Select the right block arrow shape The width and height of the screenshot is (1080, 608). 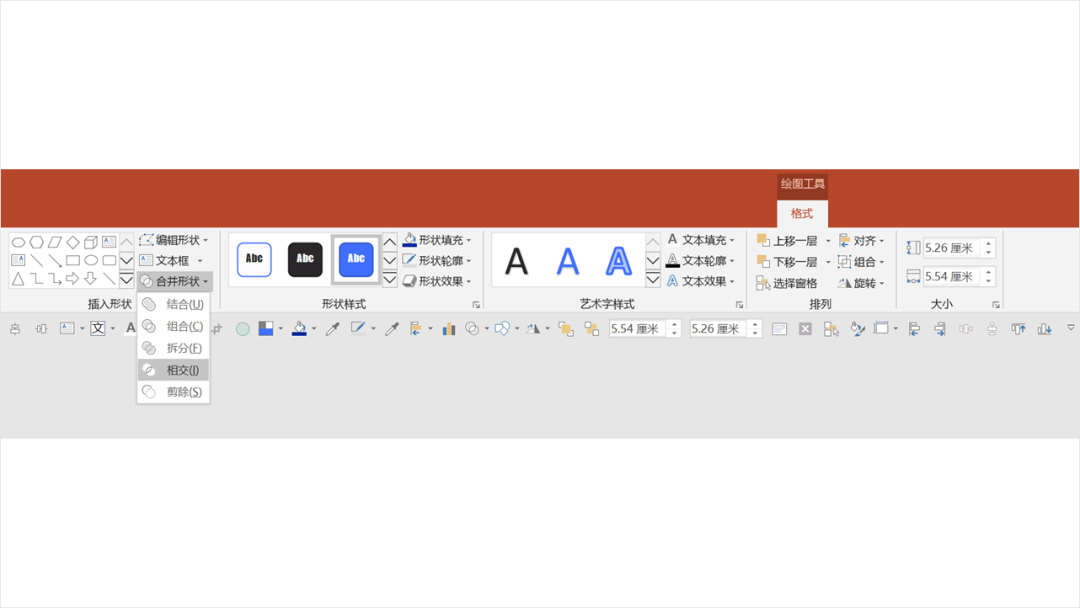coord(72,279)
